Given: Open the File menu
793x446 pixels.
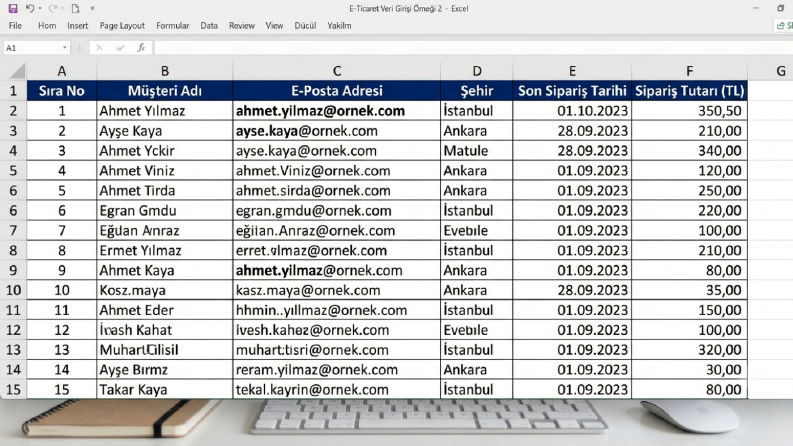Looking at the screenshot, I should click(x=15, y=25).
